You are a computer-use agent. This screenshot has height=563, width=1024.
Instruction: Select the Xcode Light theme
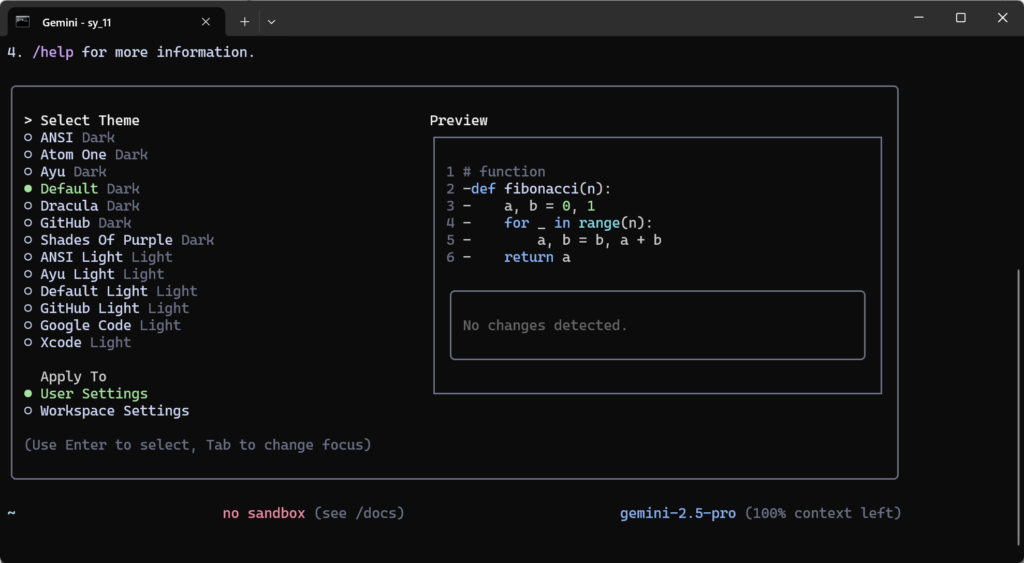click(x=85, y=343)
